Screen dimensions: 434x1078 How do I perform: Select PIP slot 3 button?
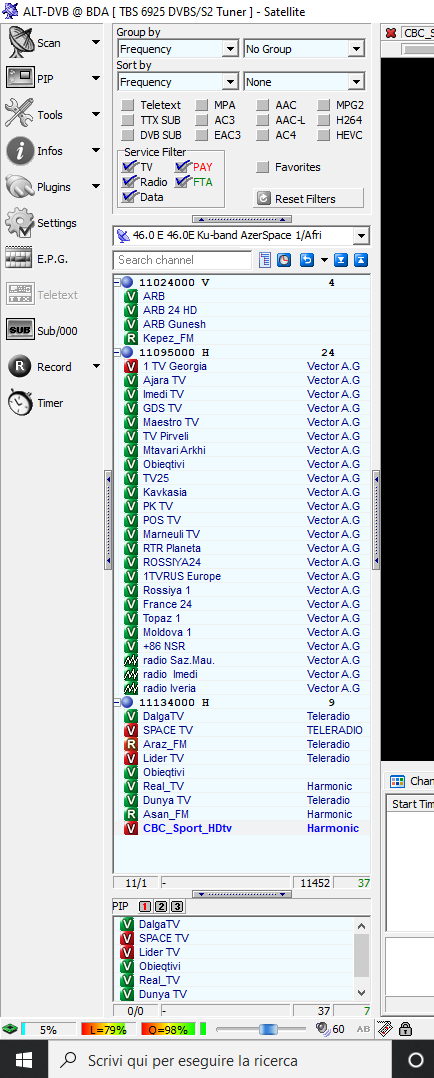pyautogui.click(x=177, y=907)
